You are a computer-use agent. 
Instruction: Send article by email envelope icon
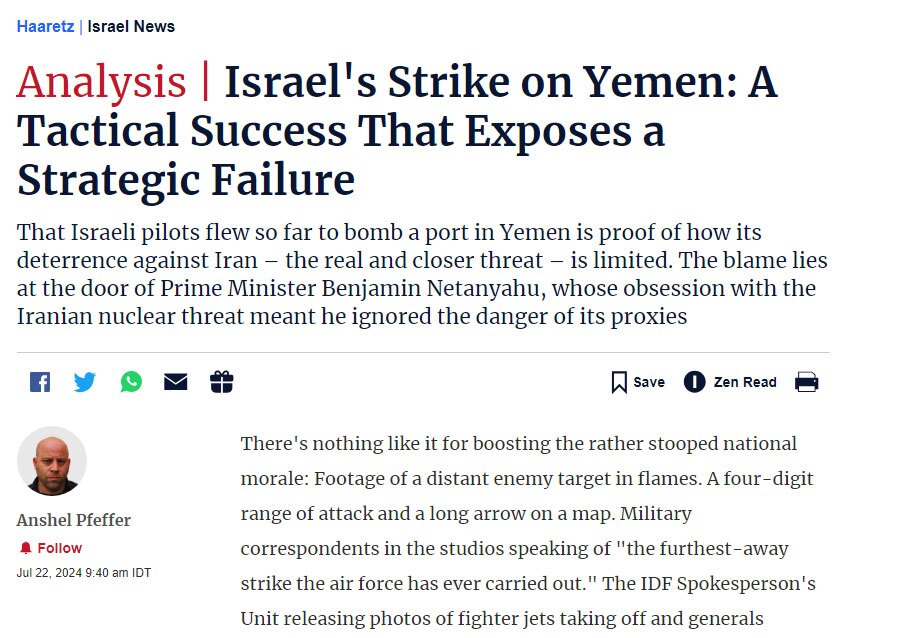(175, 381)
